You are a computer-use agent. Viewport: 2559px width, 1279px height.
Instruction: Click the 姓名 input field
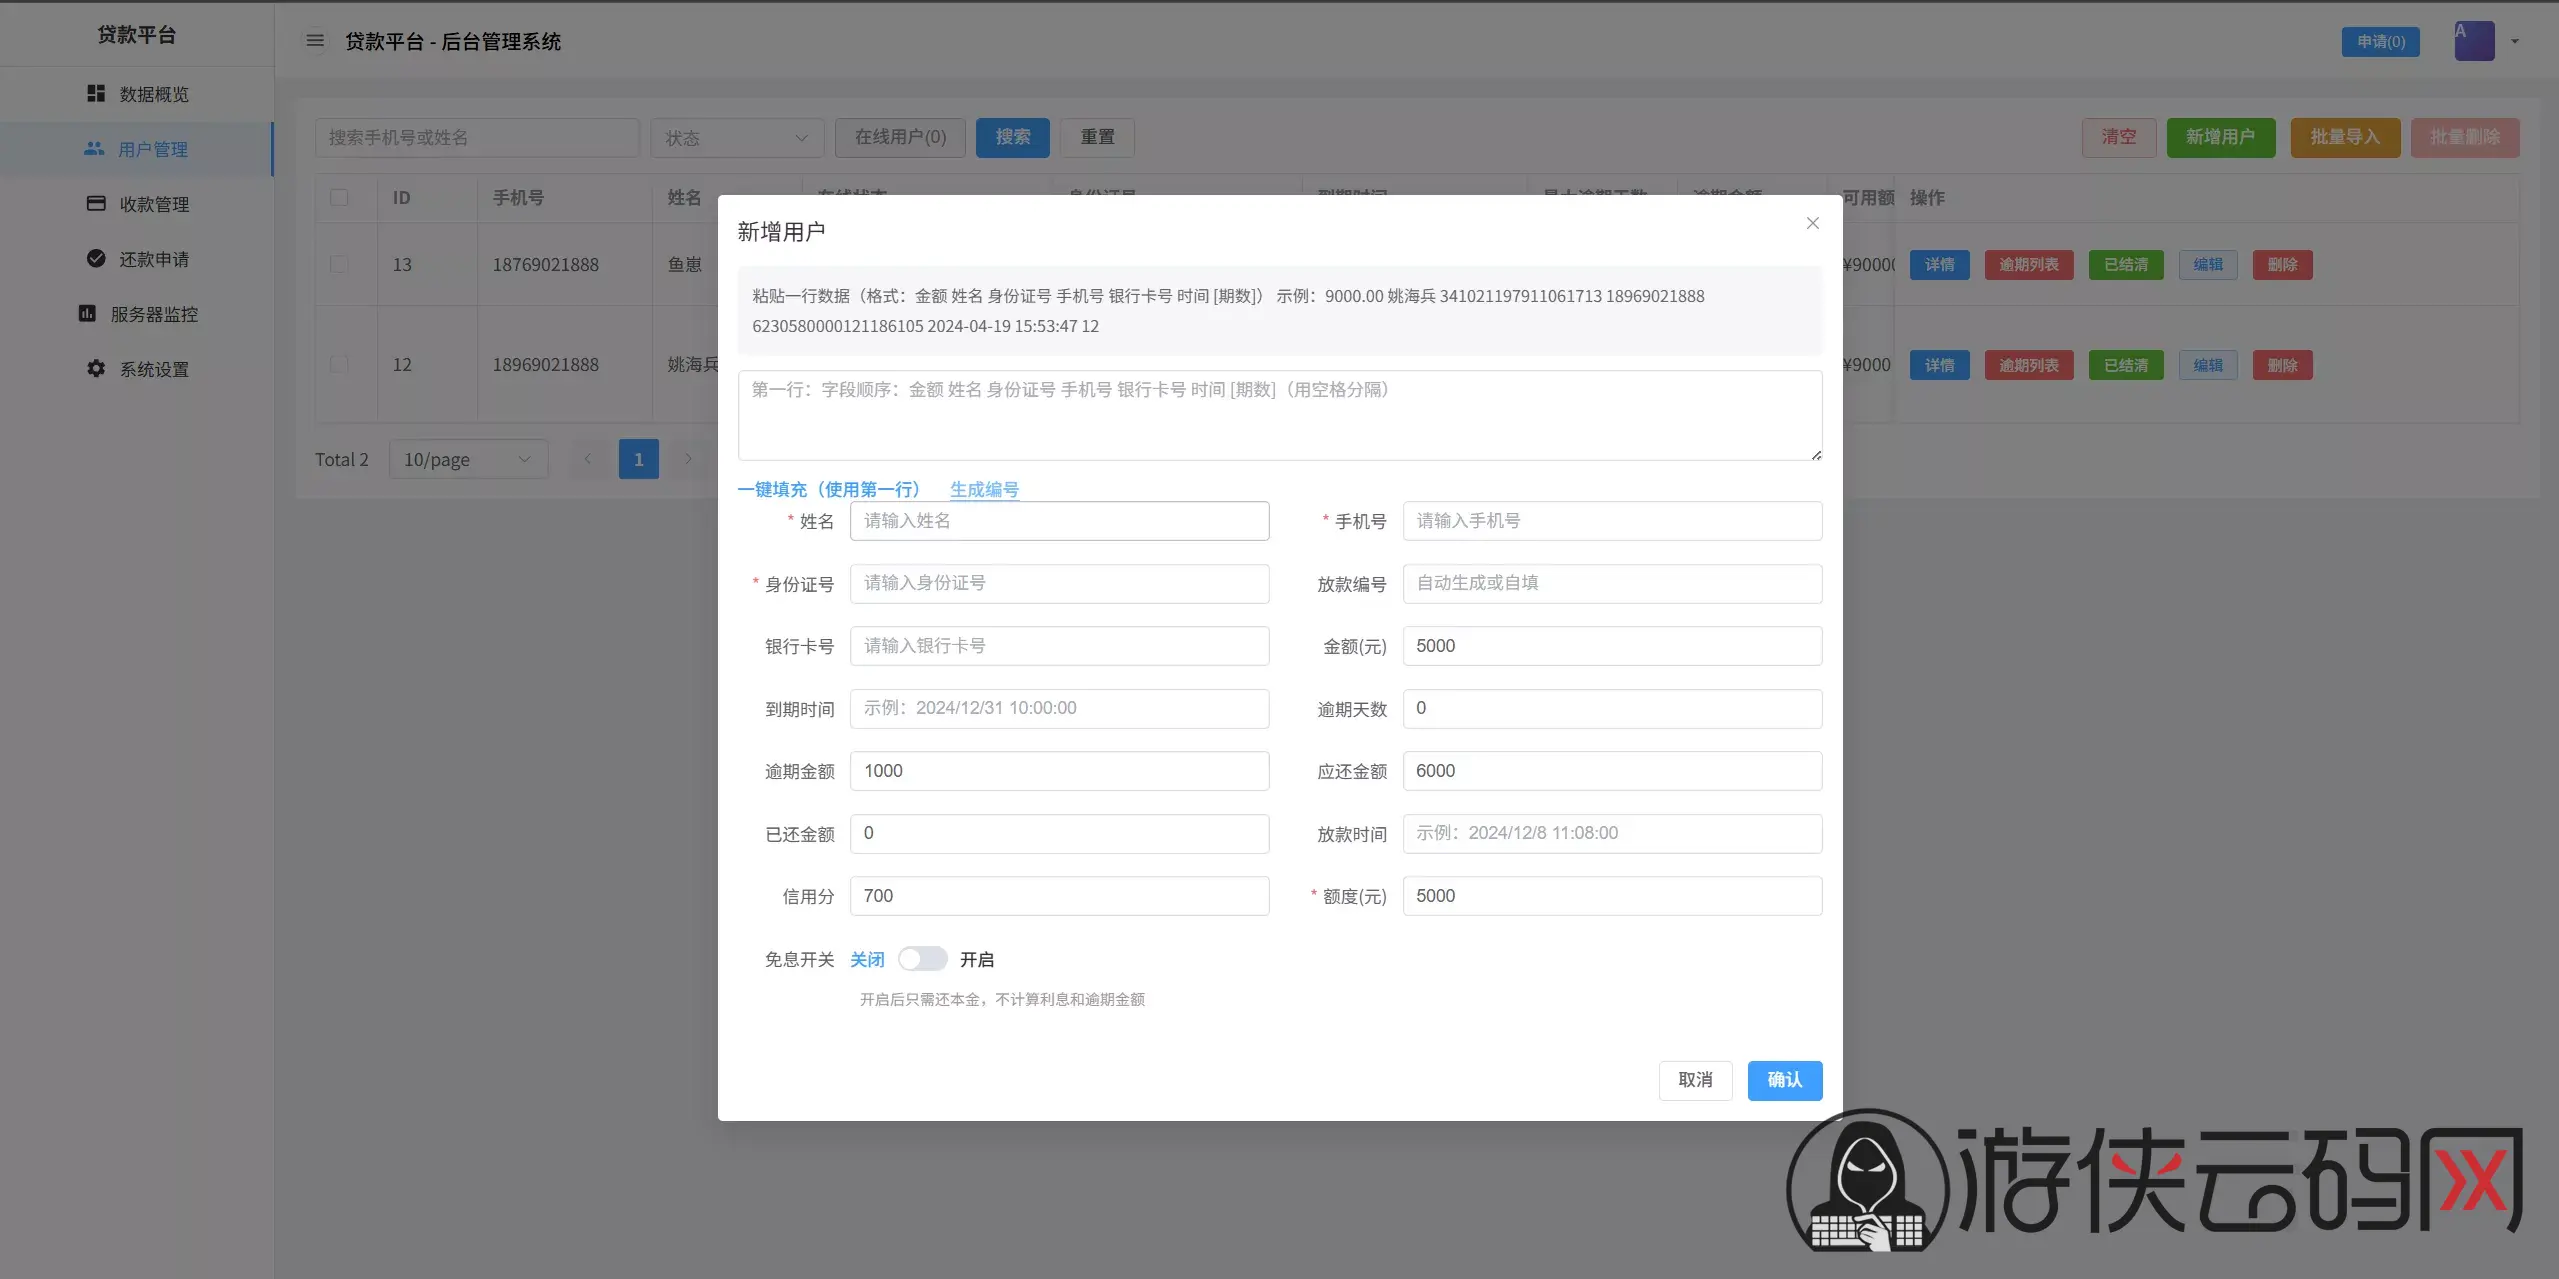[x=1059, y=521]
